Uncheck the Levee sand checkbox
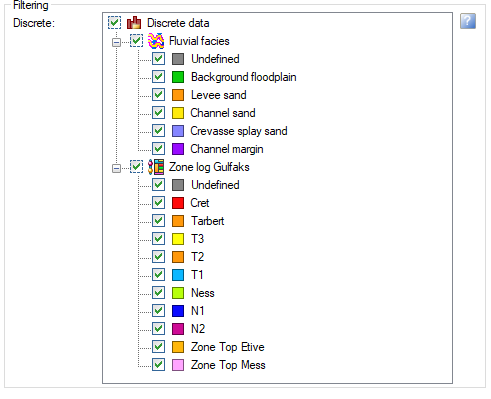 pos(158,95)
